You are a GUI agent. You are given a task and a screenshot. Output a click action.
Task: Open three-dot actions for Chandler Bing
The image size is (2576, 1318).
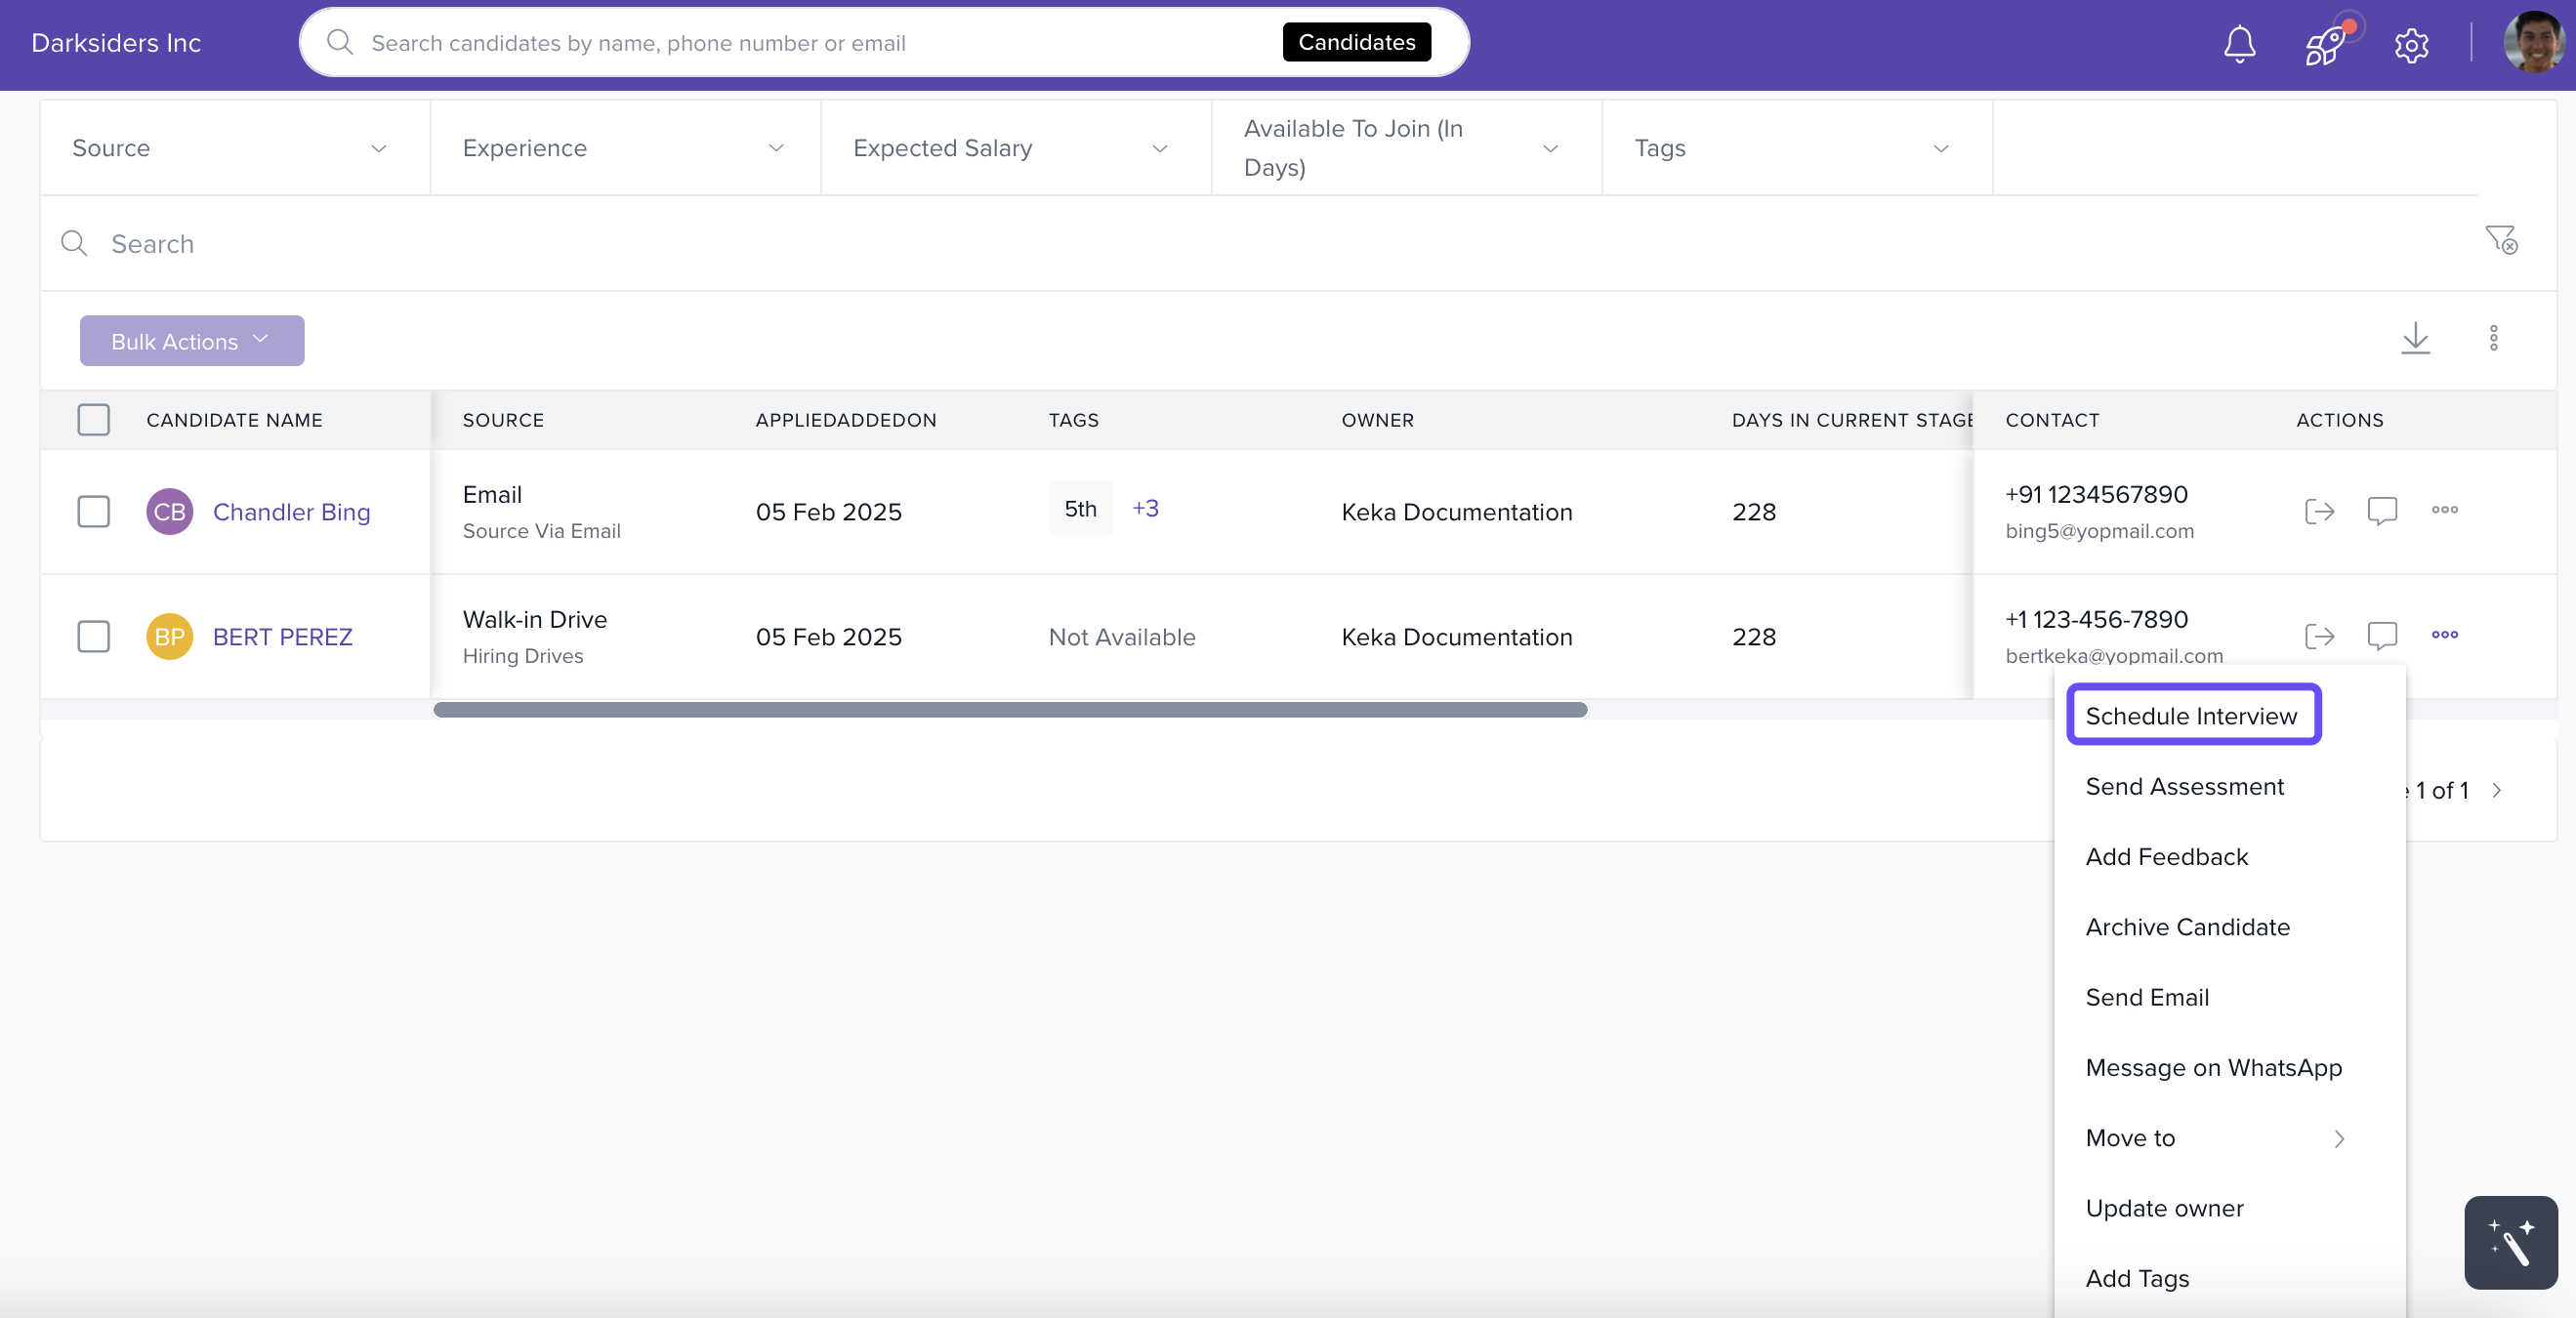coord(2444,510)
